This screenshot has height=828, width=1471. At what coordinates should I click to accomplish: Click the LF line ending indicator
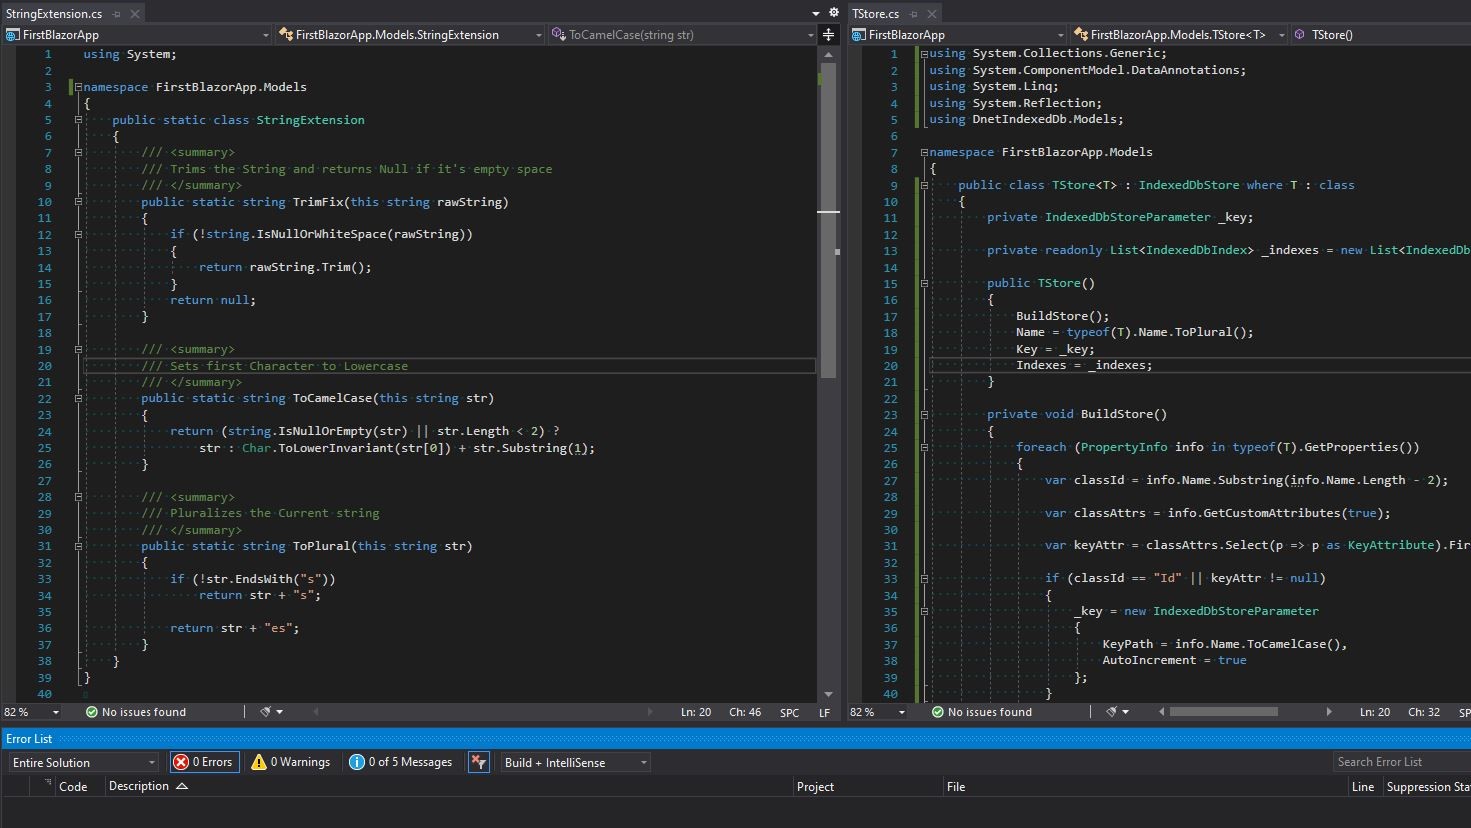click(825, 713)
